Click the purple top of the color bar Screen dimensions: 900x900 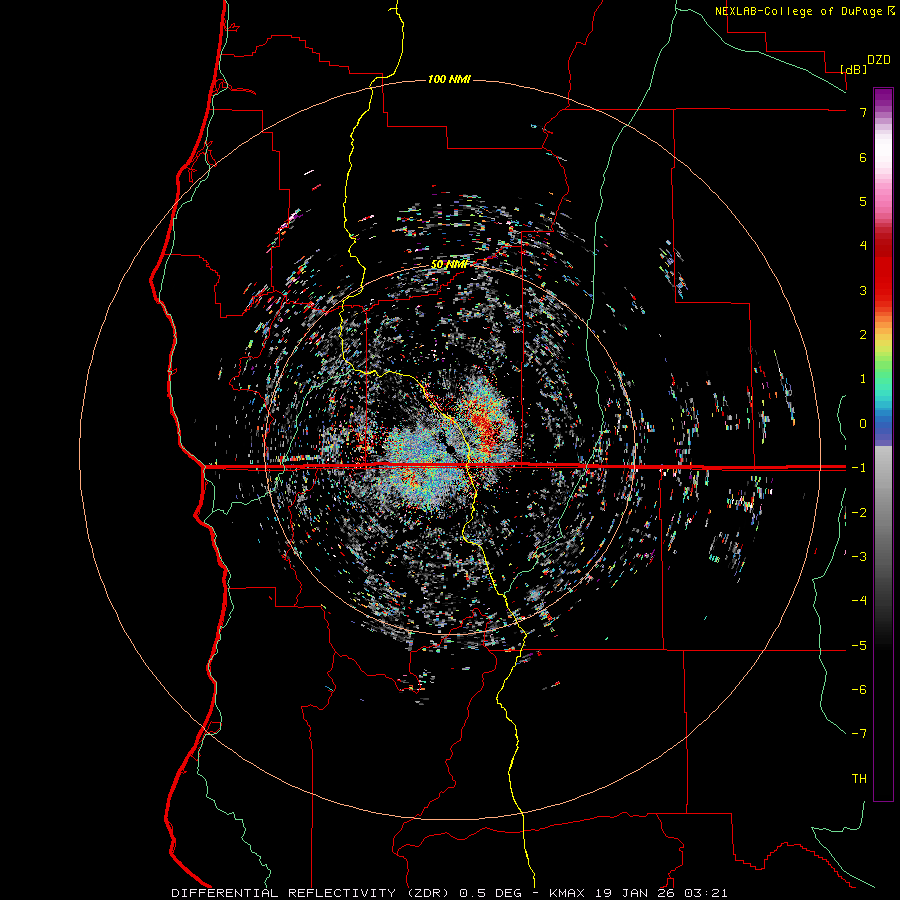pos(883,95)
